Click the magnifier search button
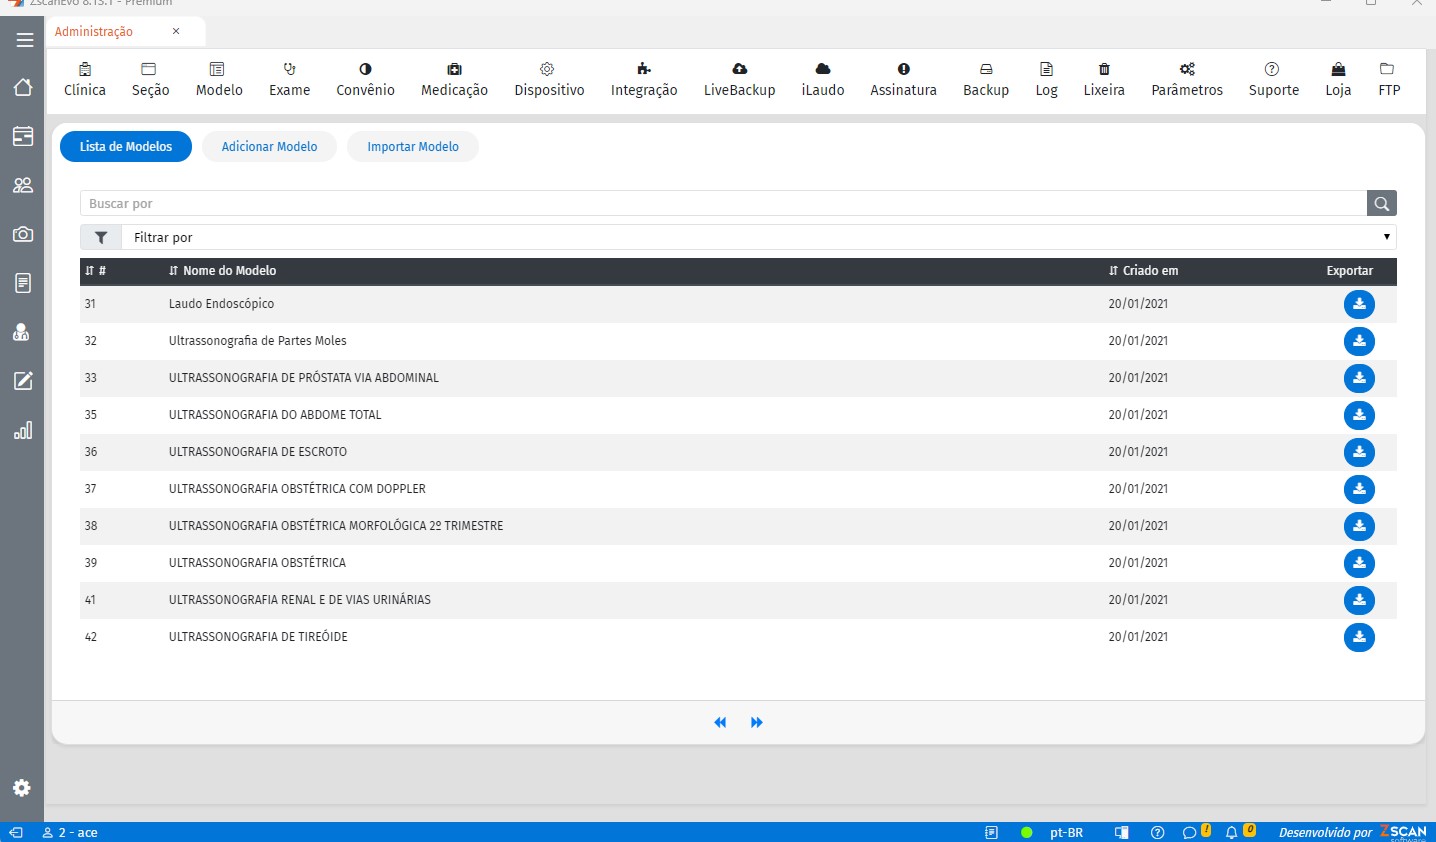This screenshot has height=842, width=1436. [1382, 203]
